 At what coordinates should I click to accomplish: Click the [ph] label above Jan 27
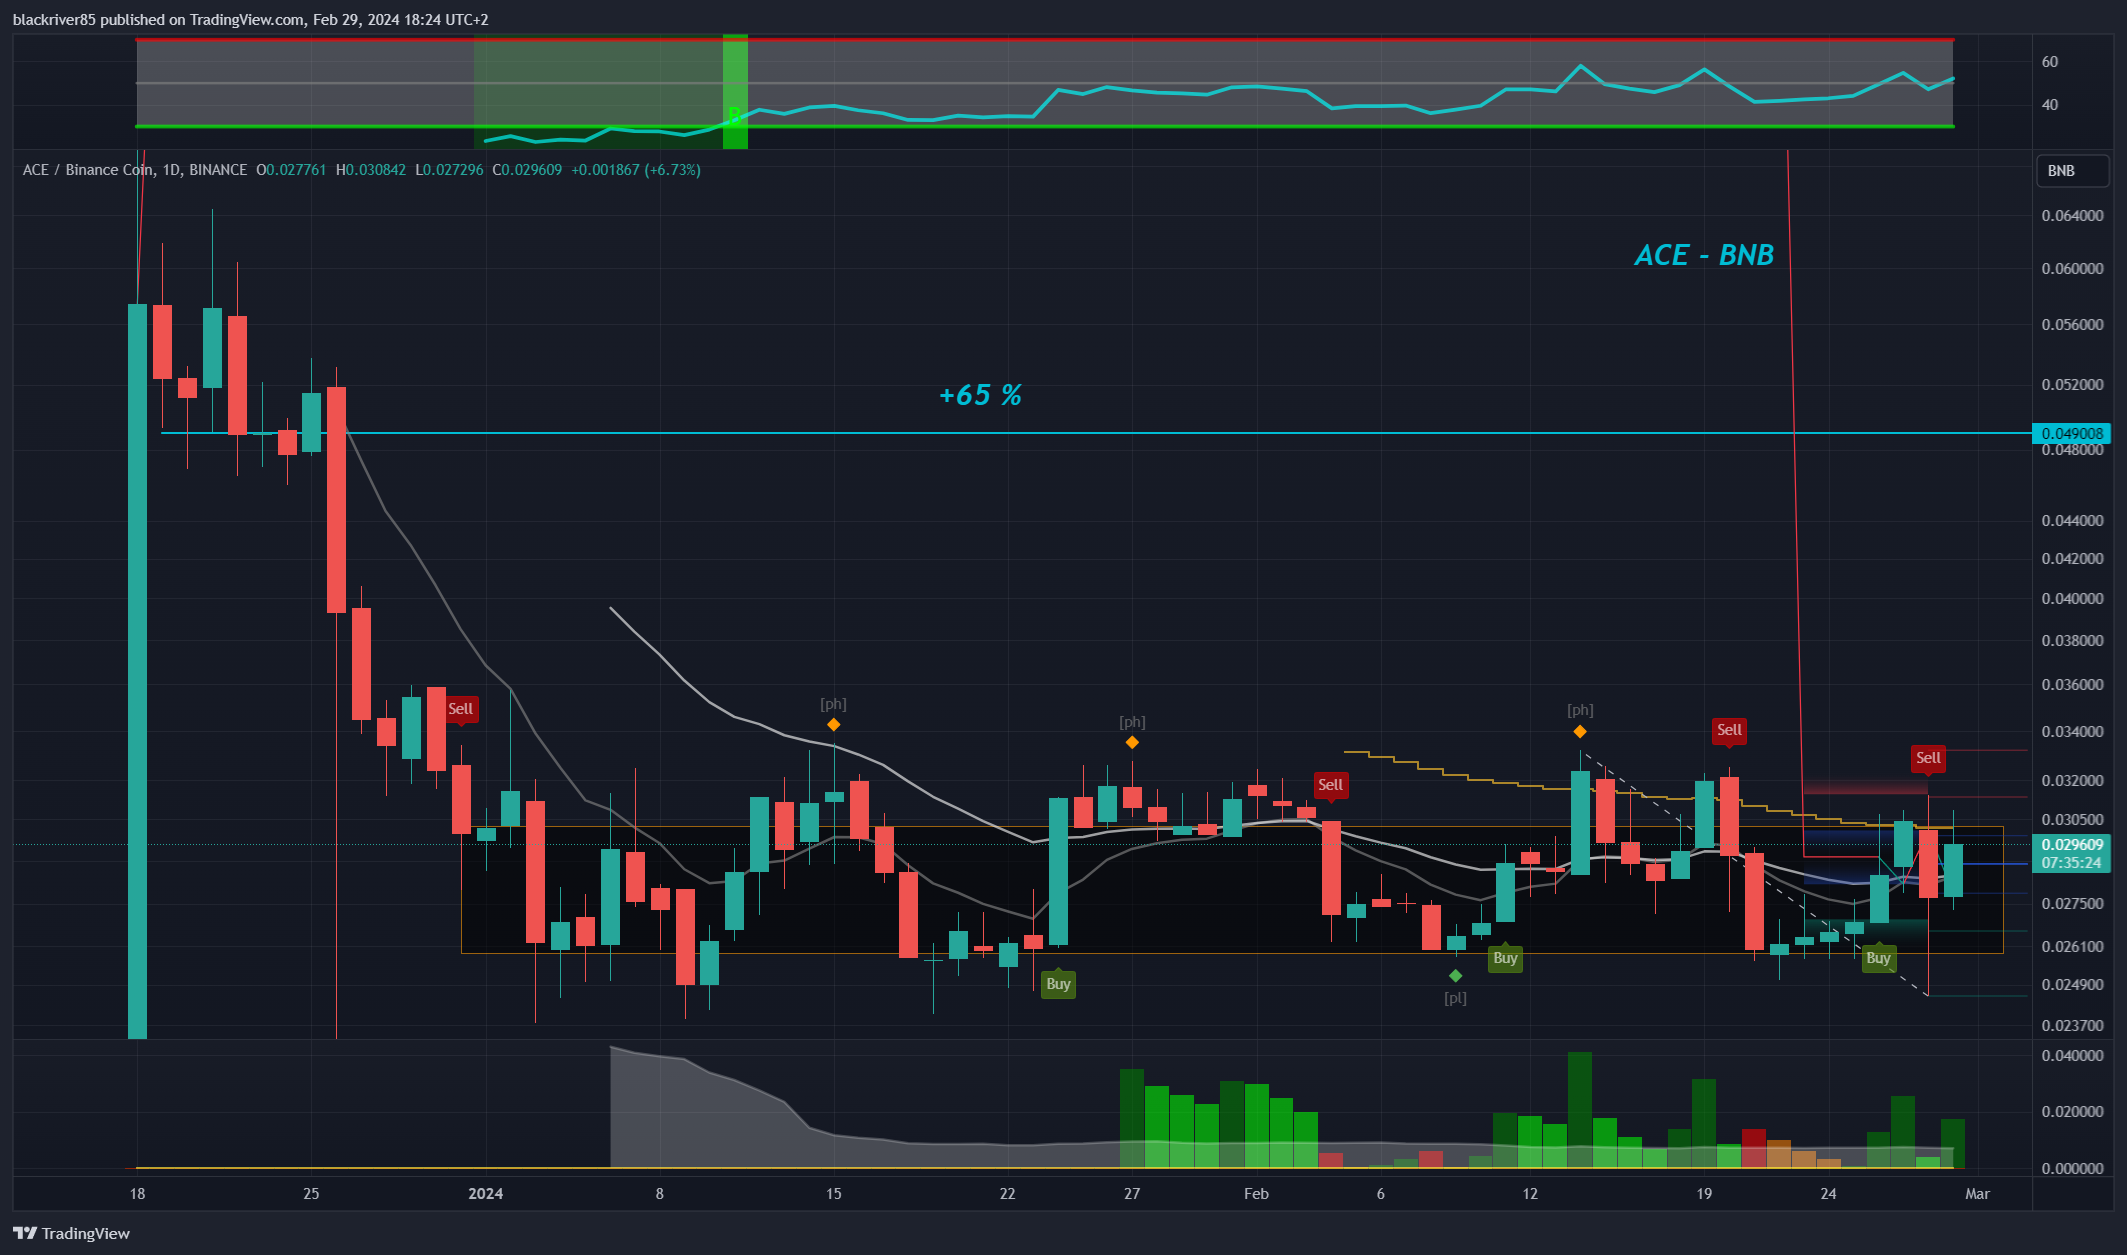(x=1132, y=722)
